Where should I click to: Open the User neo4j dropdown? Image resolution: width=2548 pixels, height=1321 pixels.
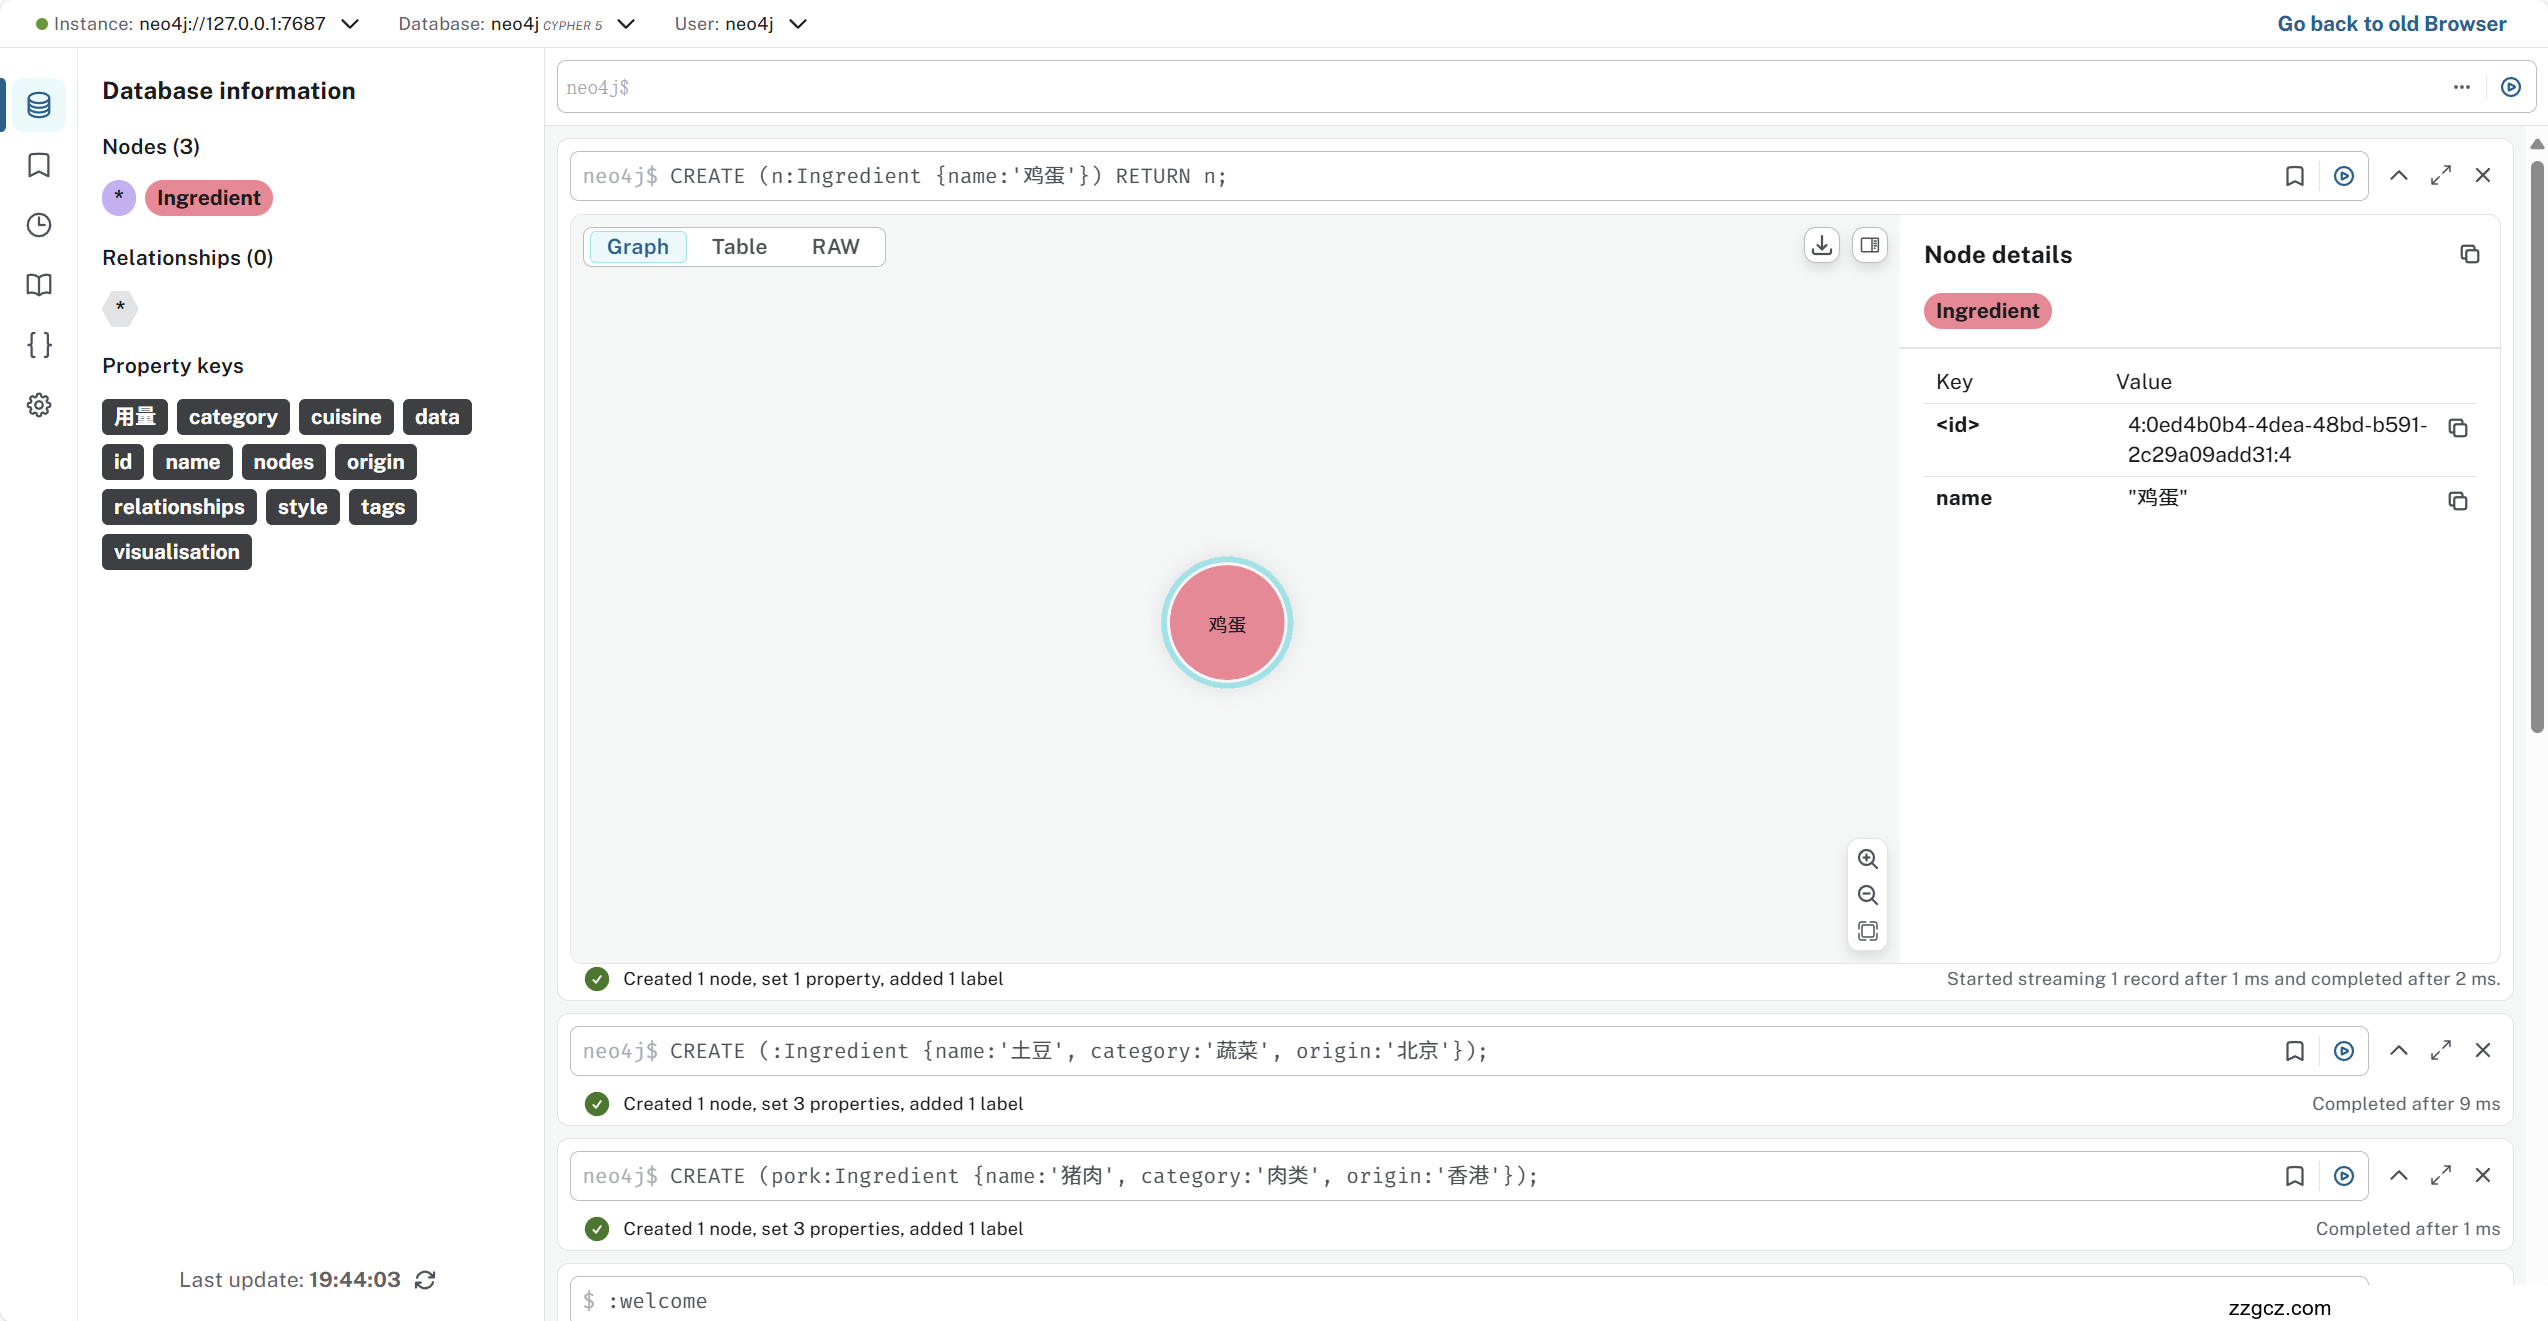[x=798, y=24]
